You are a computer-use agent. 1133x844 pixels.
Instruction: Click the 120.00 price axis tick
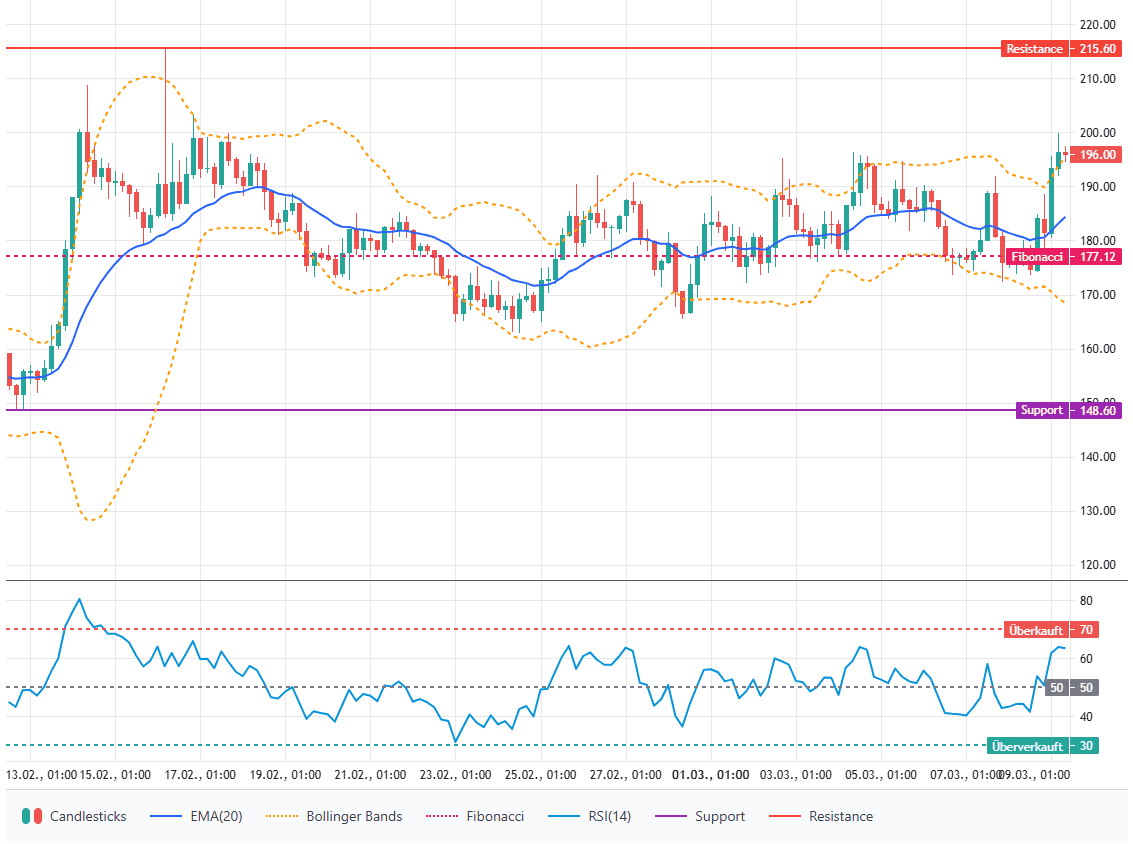tap(1098, 565)
